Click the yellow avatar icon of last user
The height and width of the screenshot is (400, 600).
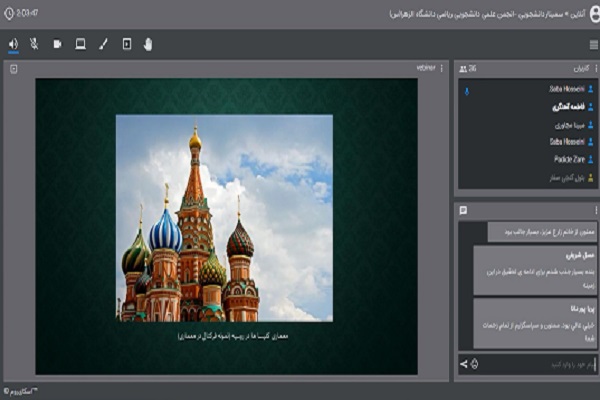pyautogui.click(x=590, y=178)
